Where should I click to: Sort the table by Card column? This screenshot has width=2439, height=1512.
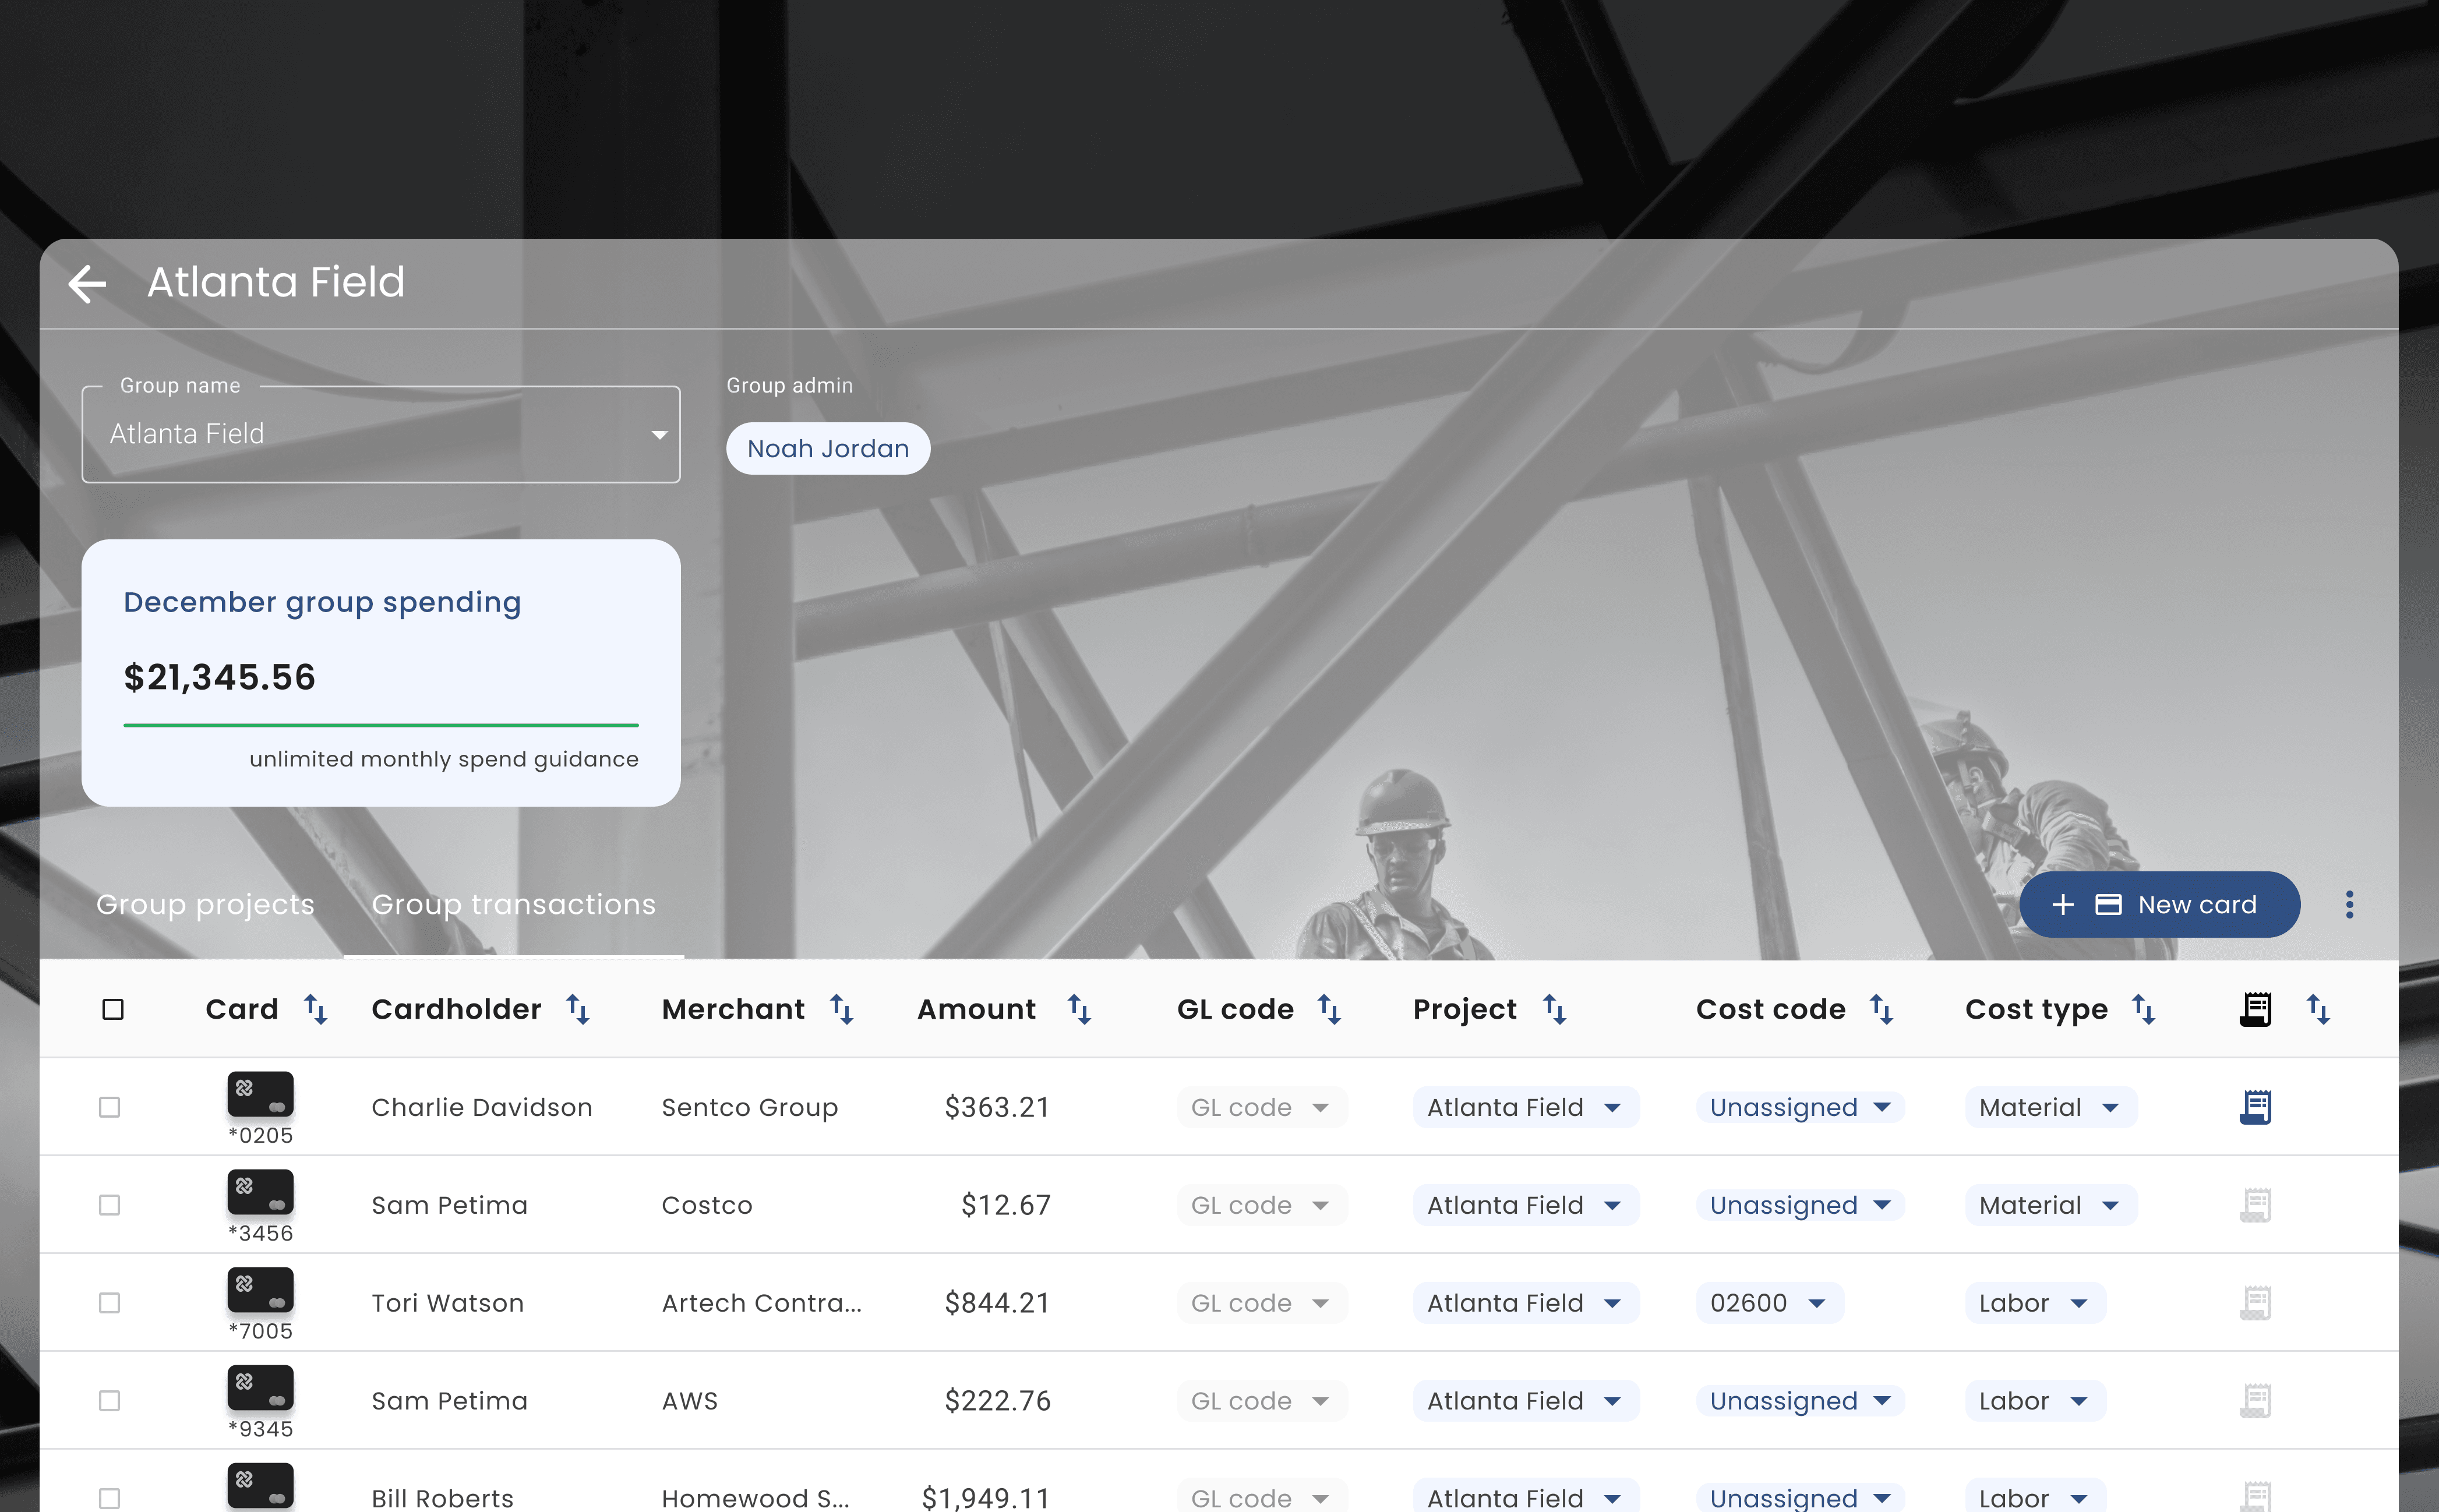coord(315,1010)
